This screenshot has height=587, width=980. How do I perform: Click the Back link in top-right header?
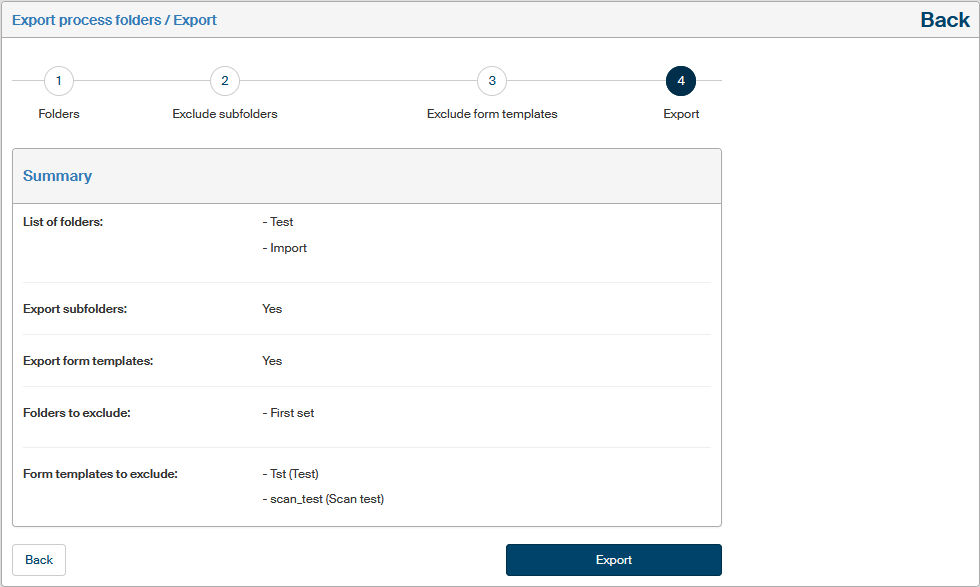pos(944,20)
